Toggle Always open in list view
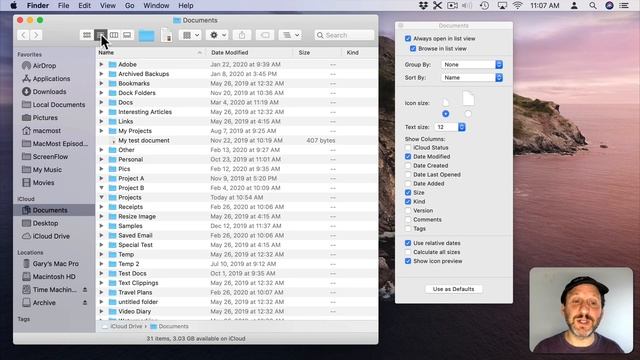Image resolution: width=640 pixels, height=360 pixels. (408, 38)
